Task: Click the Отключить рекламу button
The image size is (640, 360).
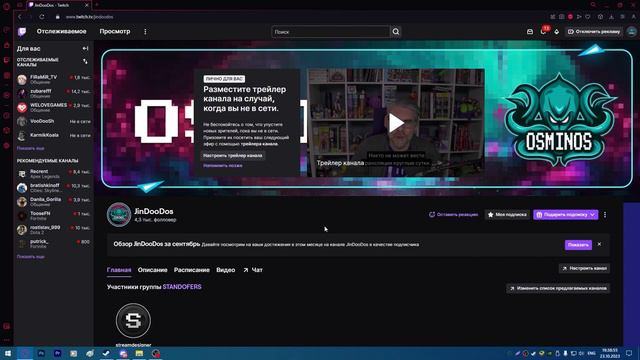Action: click(594, 31)
